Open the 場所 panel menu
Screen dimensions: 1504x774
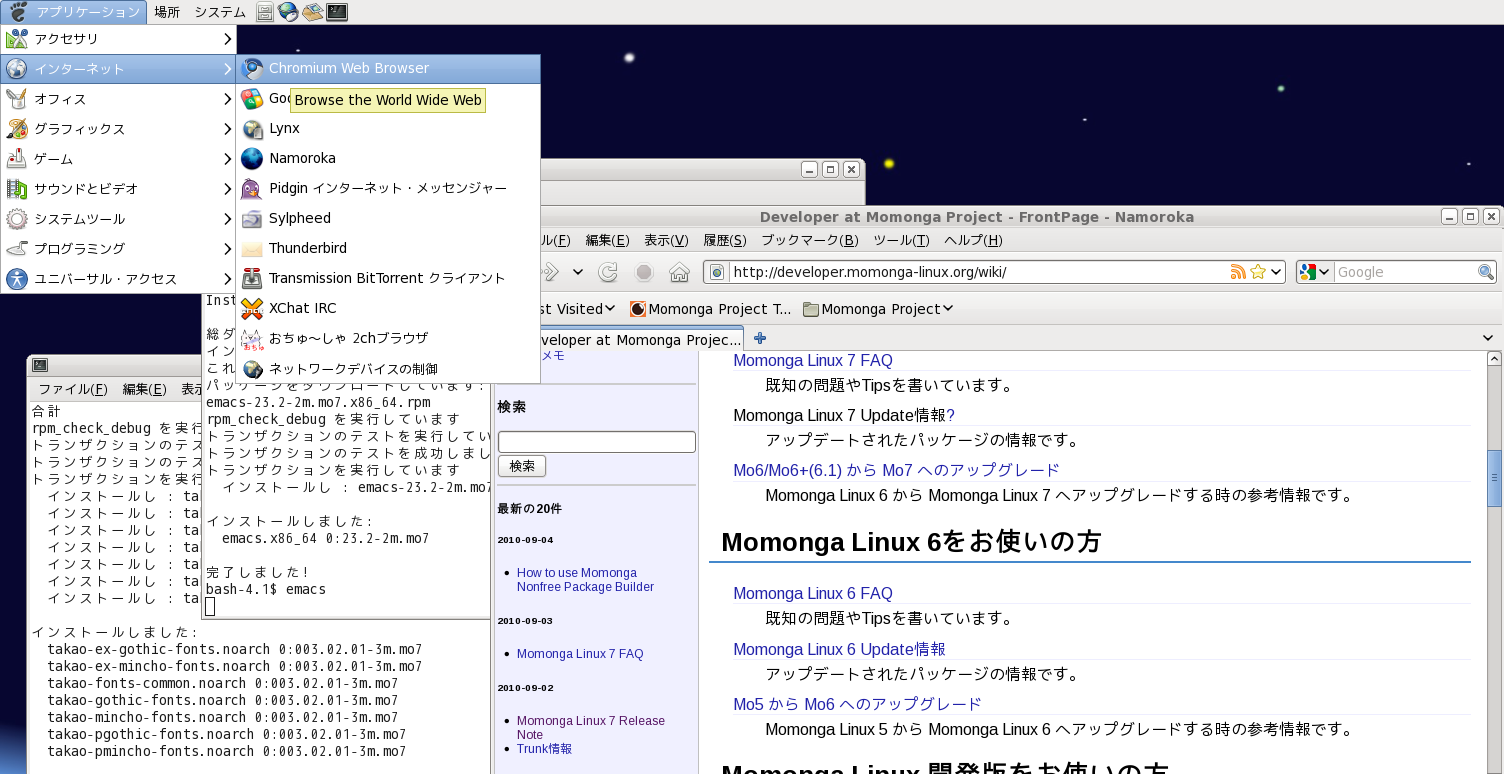[x=167, y=12]
